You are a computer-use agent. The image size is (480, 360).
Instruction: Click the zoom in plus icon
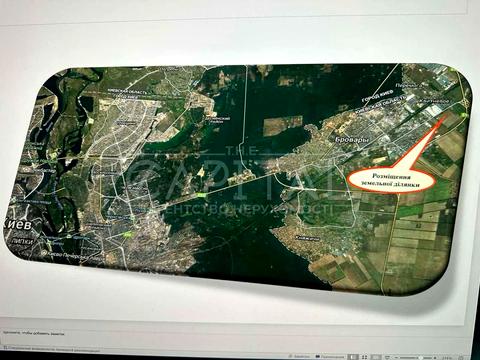tap(435, 358)
